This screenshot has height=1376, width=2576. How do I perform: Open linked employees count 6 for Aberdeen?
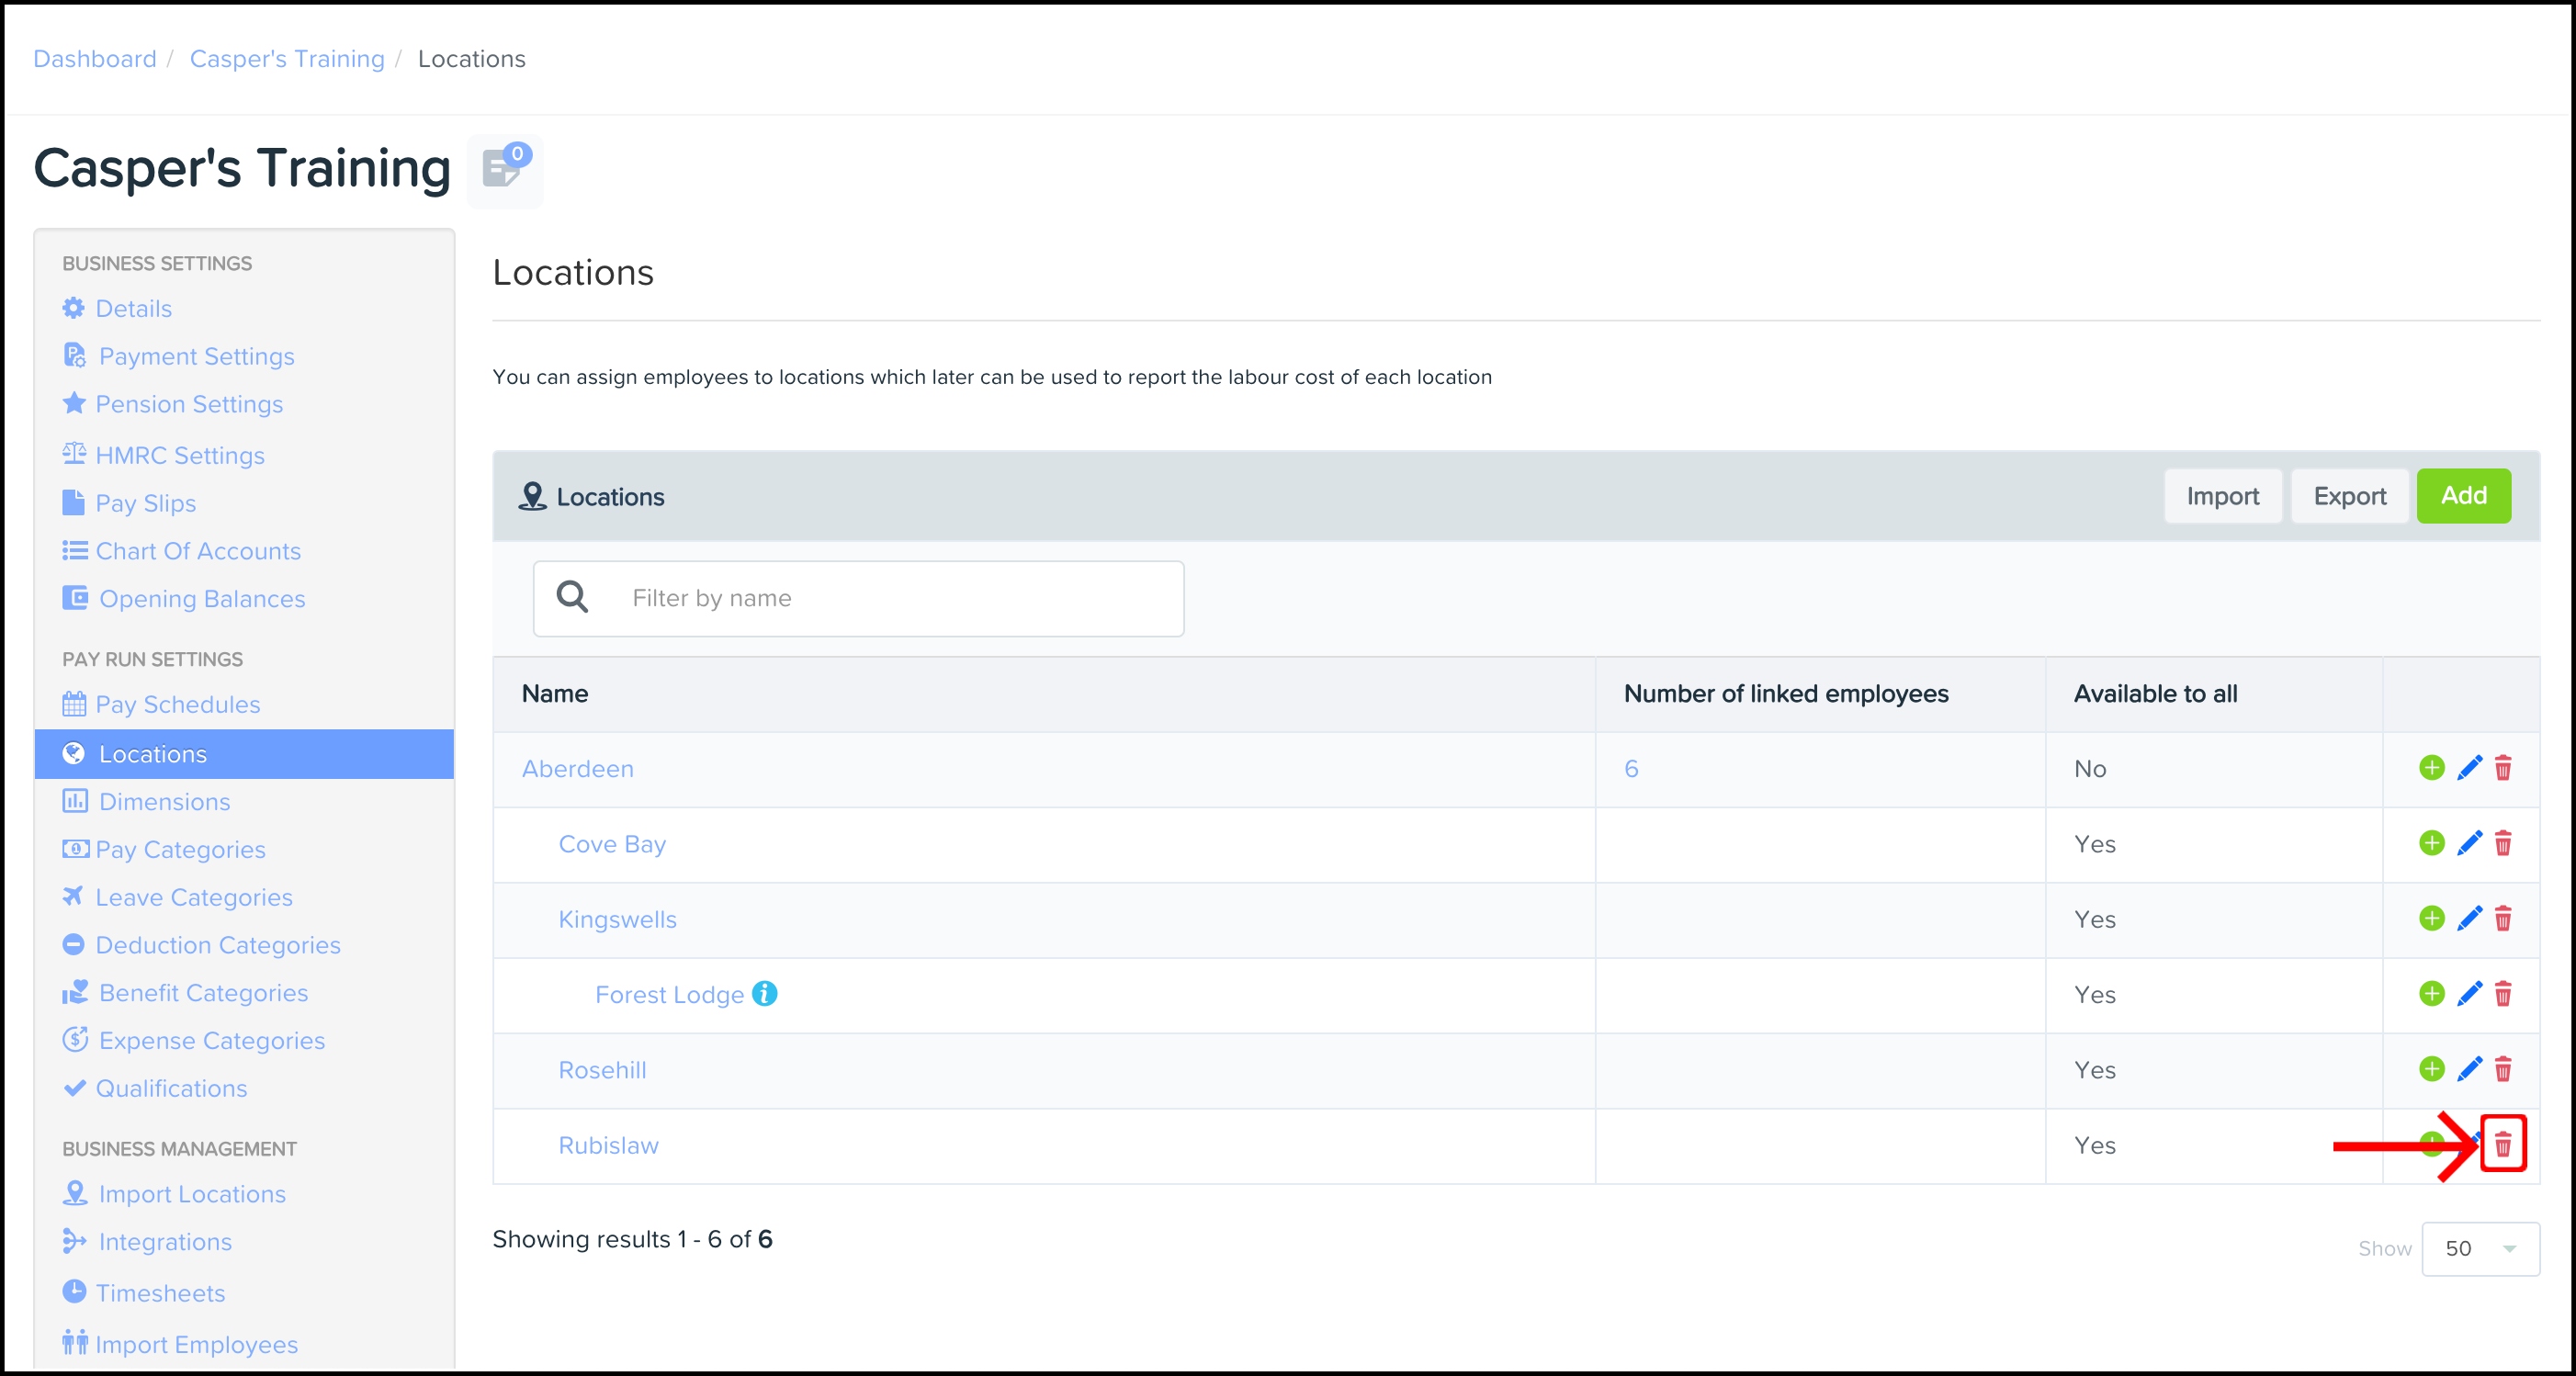pyautogui.click(x=1630, y=768)
